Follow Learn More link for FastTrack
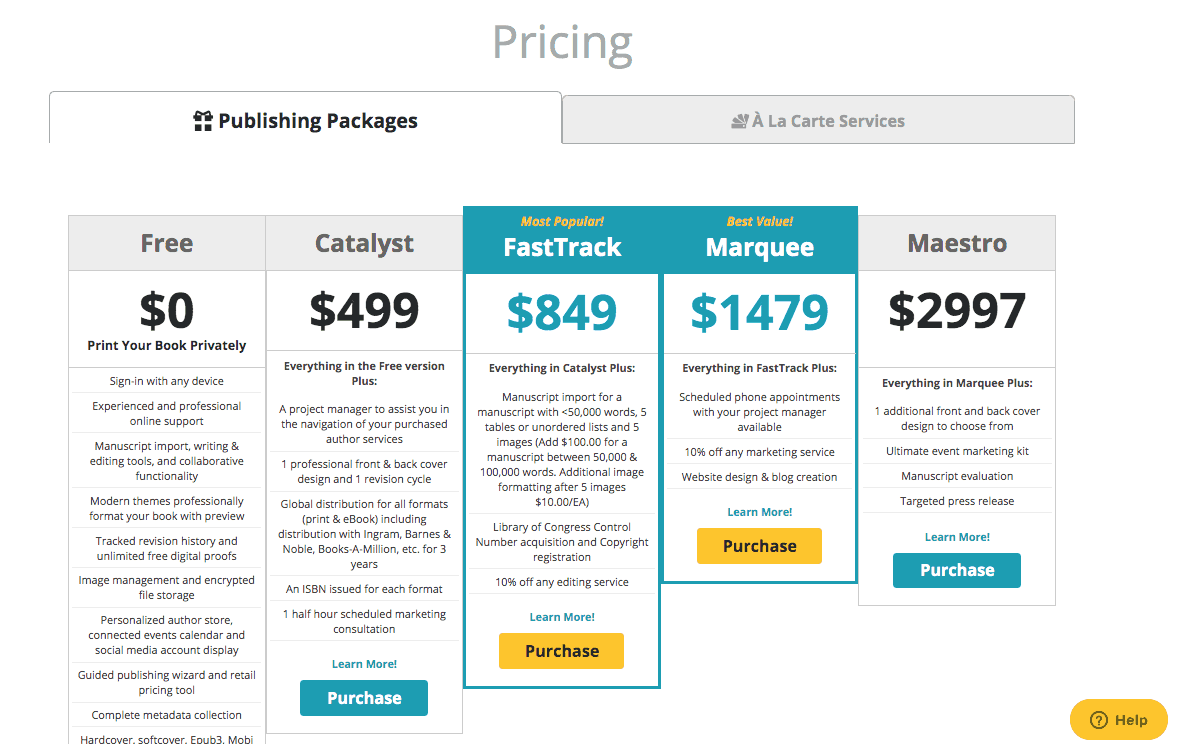This screenshot has width=1181, height=744. 562,617
